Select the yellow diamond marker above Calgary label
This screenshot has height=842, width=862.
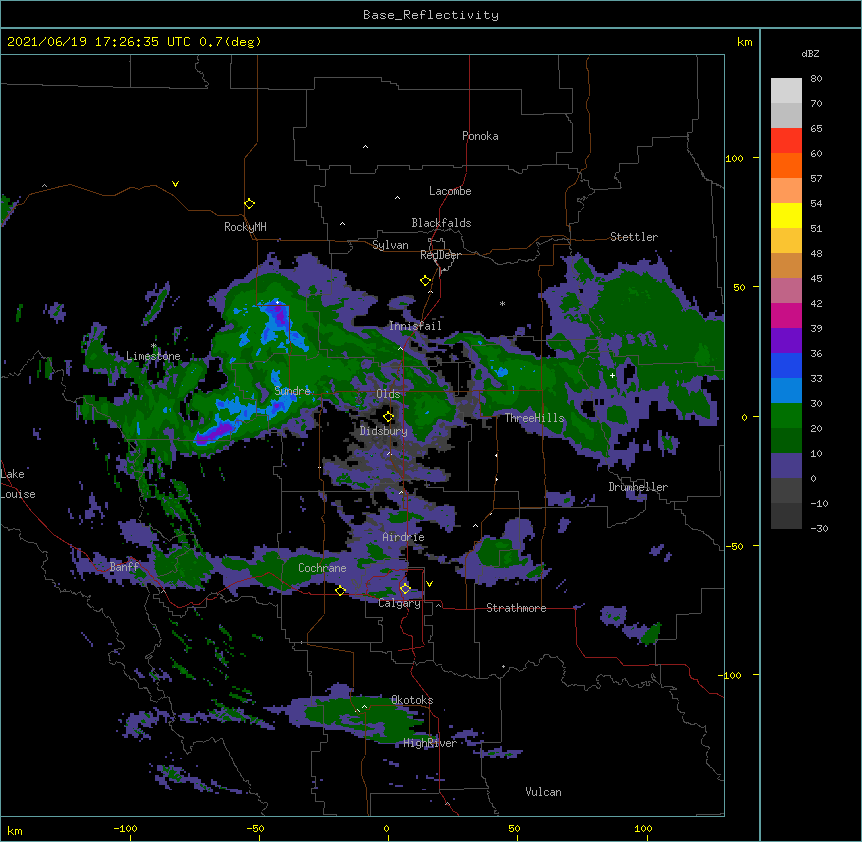405,589
